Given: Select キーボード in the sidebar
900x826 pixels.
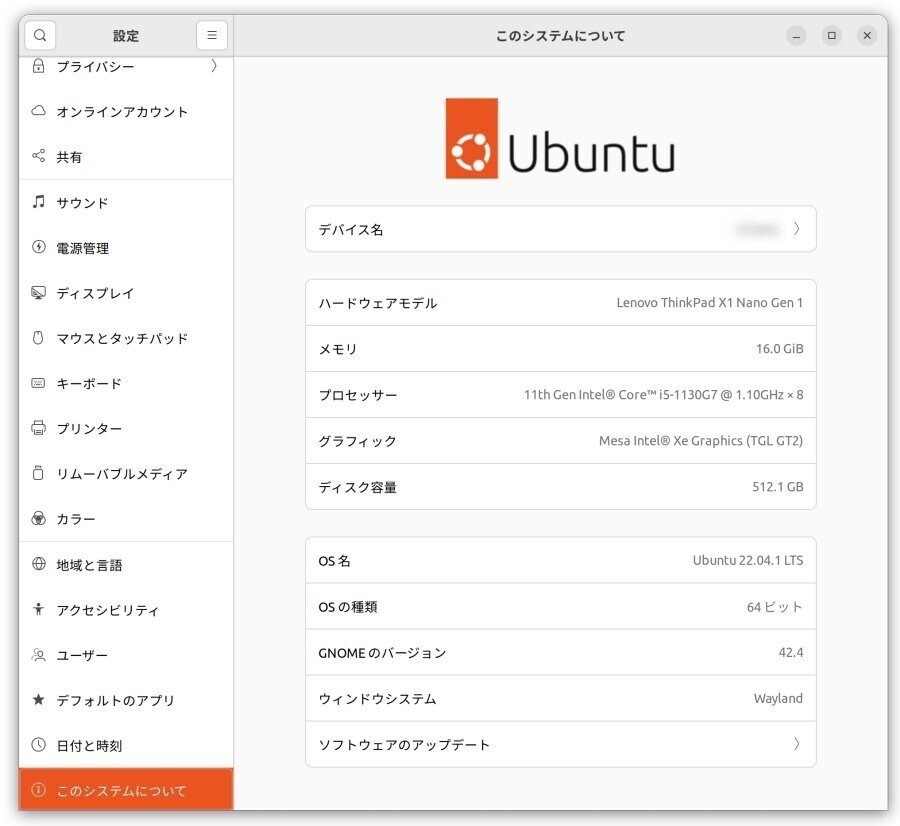Looking at the screenshot, I should click(x=126, y=383).
